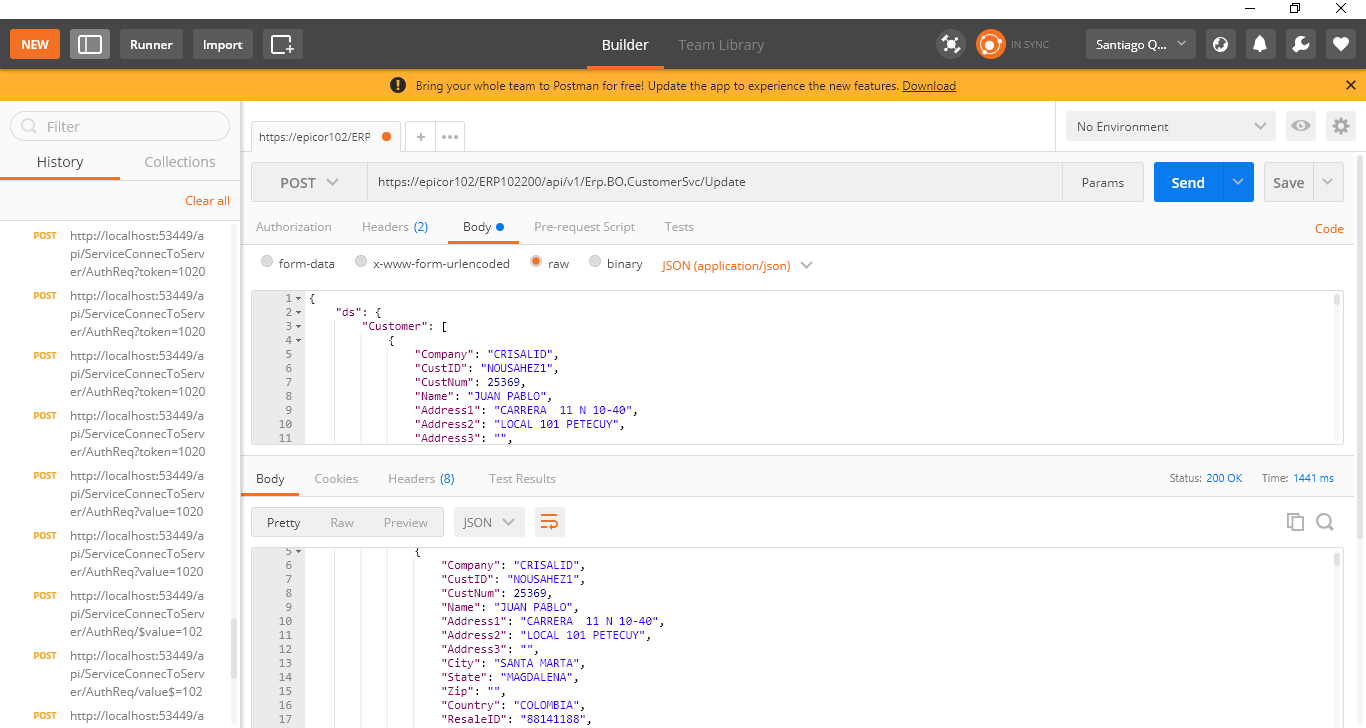Click the Import button
This screenshot has width=1366, height=728.
coord(222,44)
